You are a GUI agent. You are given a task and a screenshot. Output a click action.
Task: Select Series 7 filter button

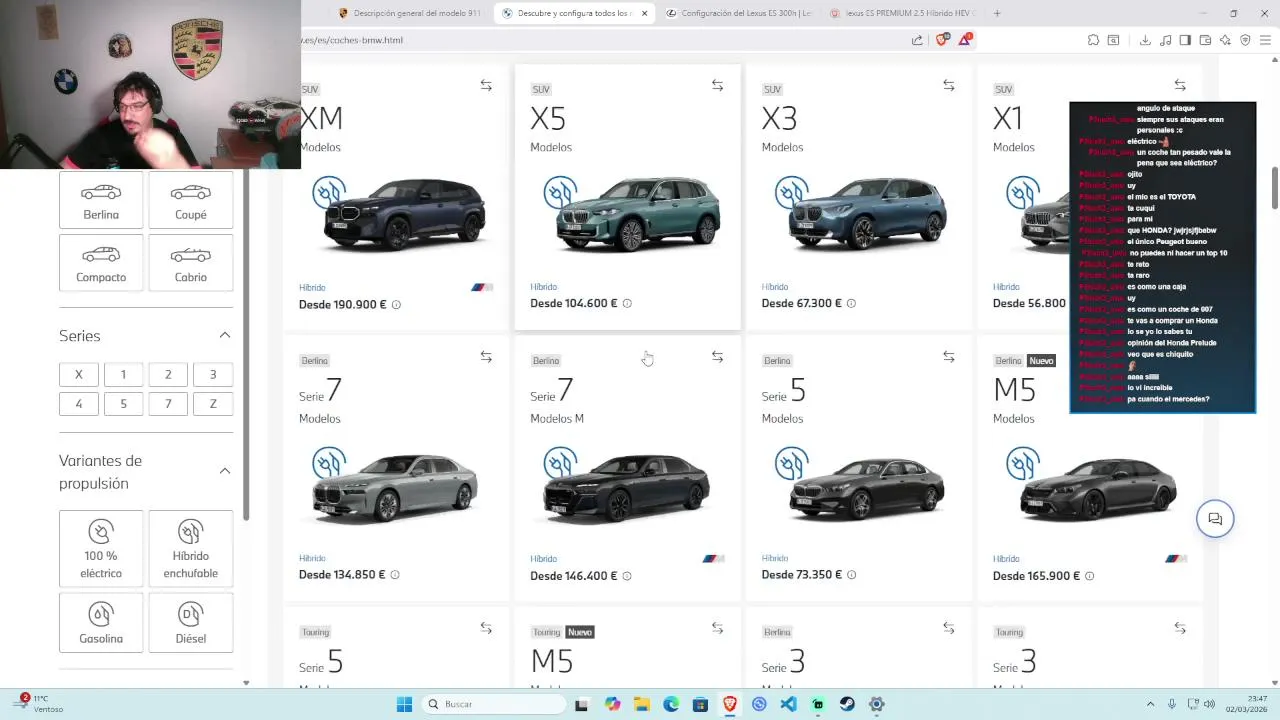click(168, 404)
